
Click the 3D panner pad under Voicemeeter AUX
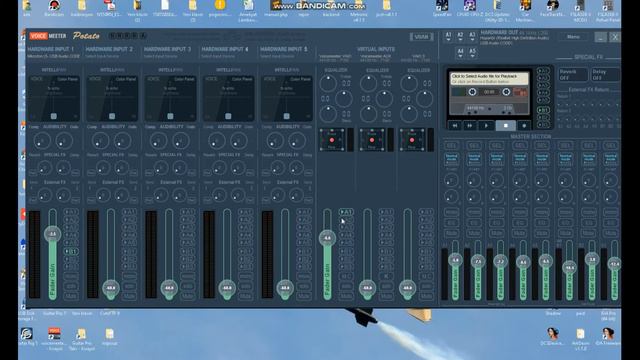(x=372, y=140)
